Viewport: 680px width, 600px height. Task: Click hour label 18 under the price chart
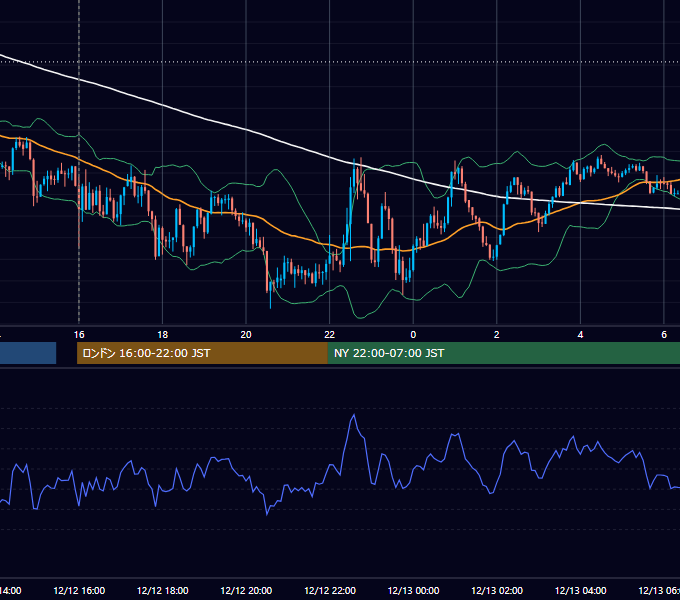(163, 335)
